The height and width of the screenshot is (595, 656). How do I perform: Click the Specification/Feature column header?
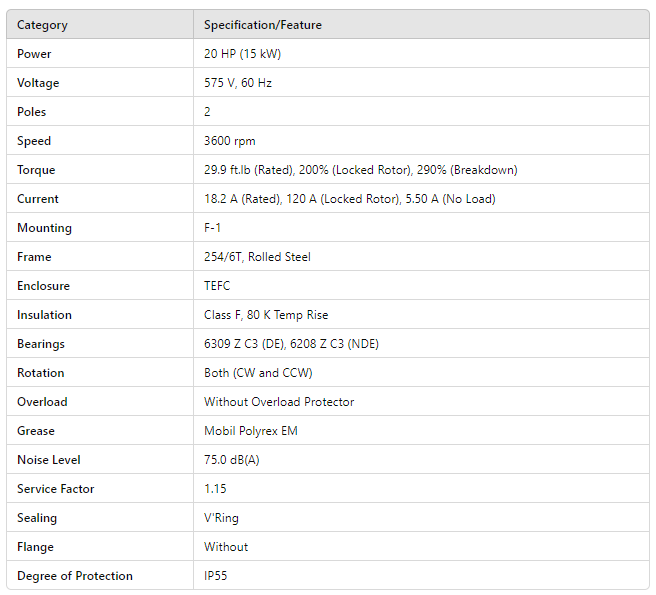pyautogui.click(x=263, y=25)
